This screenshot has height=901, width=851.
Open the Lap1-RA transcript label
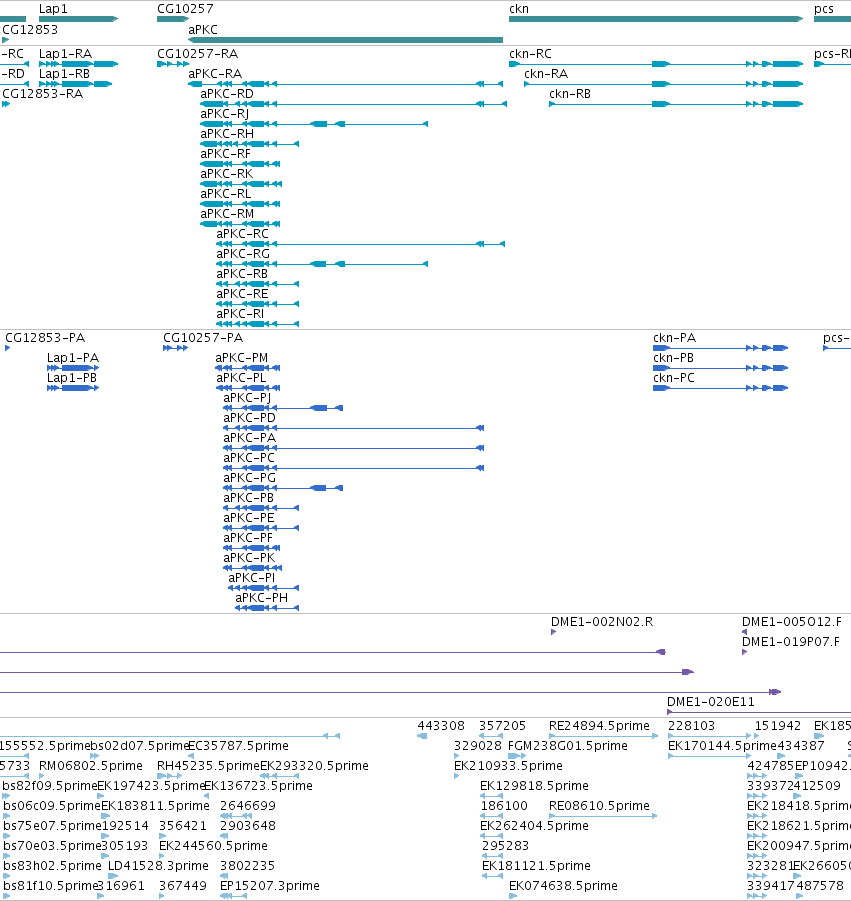(x=65, y=53)
